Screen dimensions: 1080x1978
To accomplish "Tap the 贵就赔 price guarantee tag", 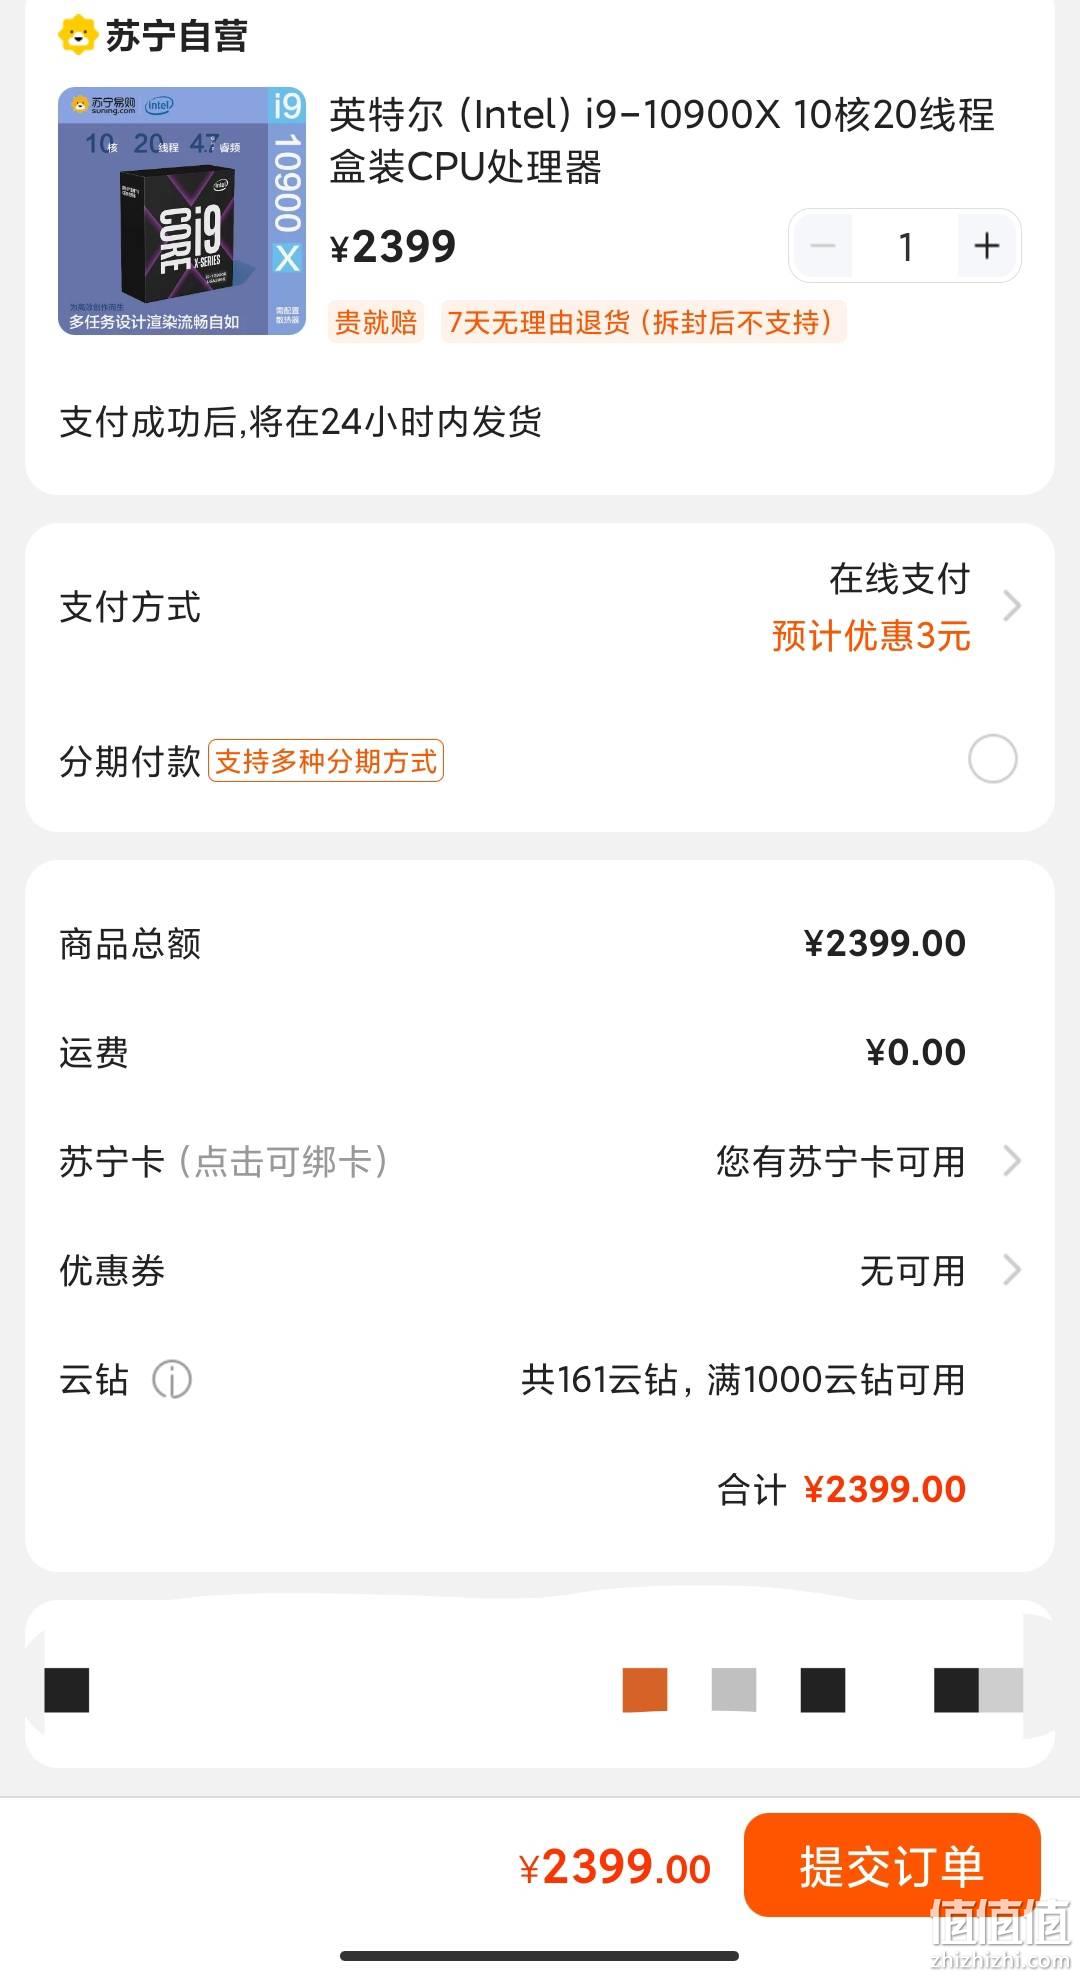I will tap(376, 322).
